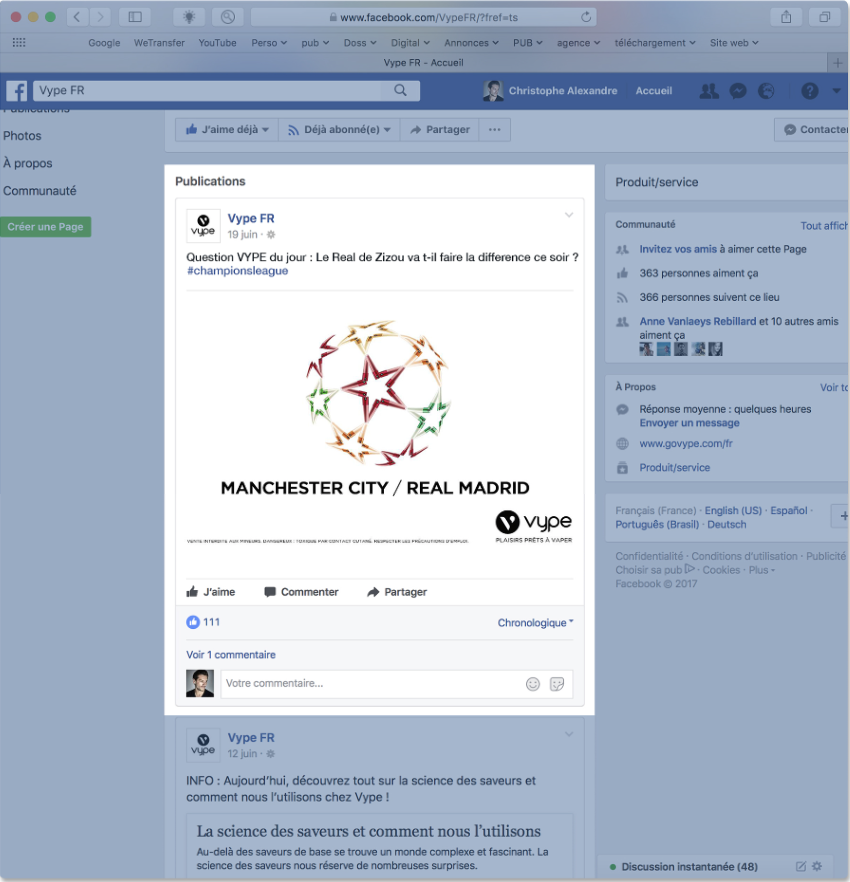Open the Voir 1 commentaire link

click(x=231, y=655)
